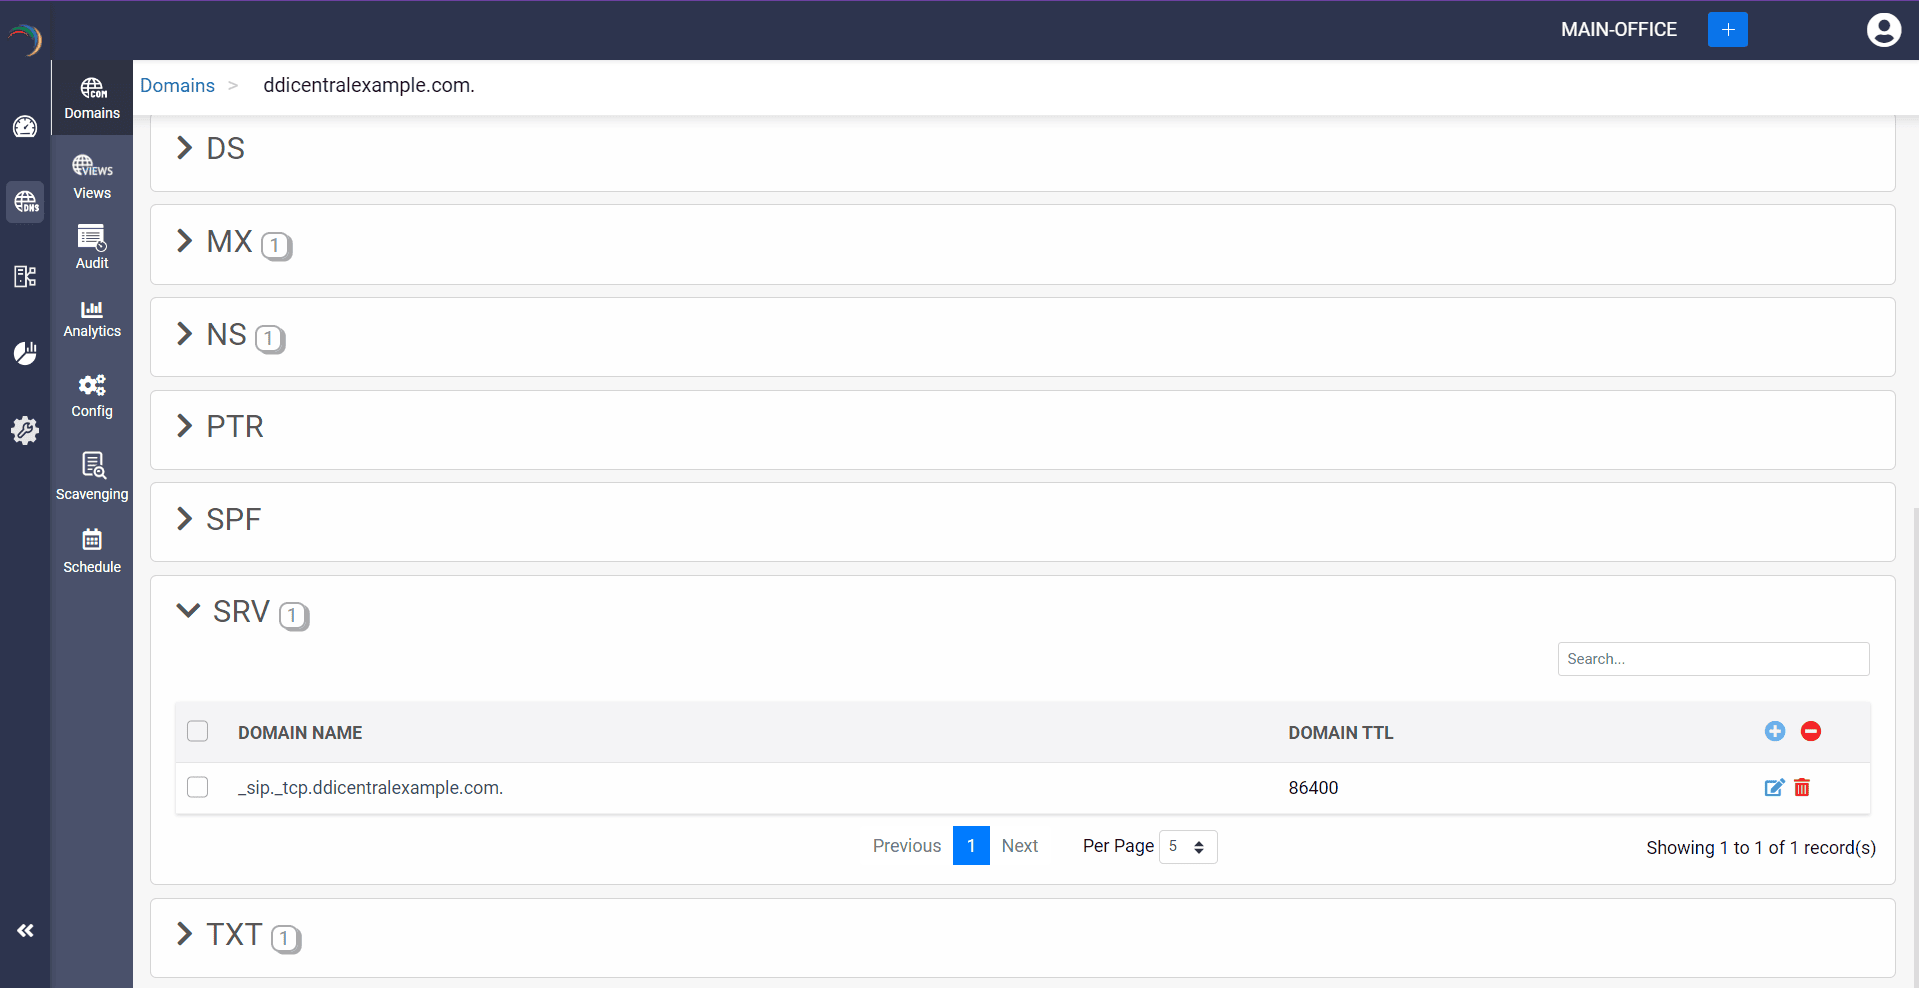Open the Schedule submenu item
This screenshot has width=1919, height=988.
pos(92,552)
